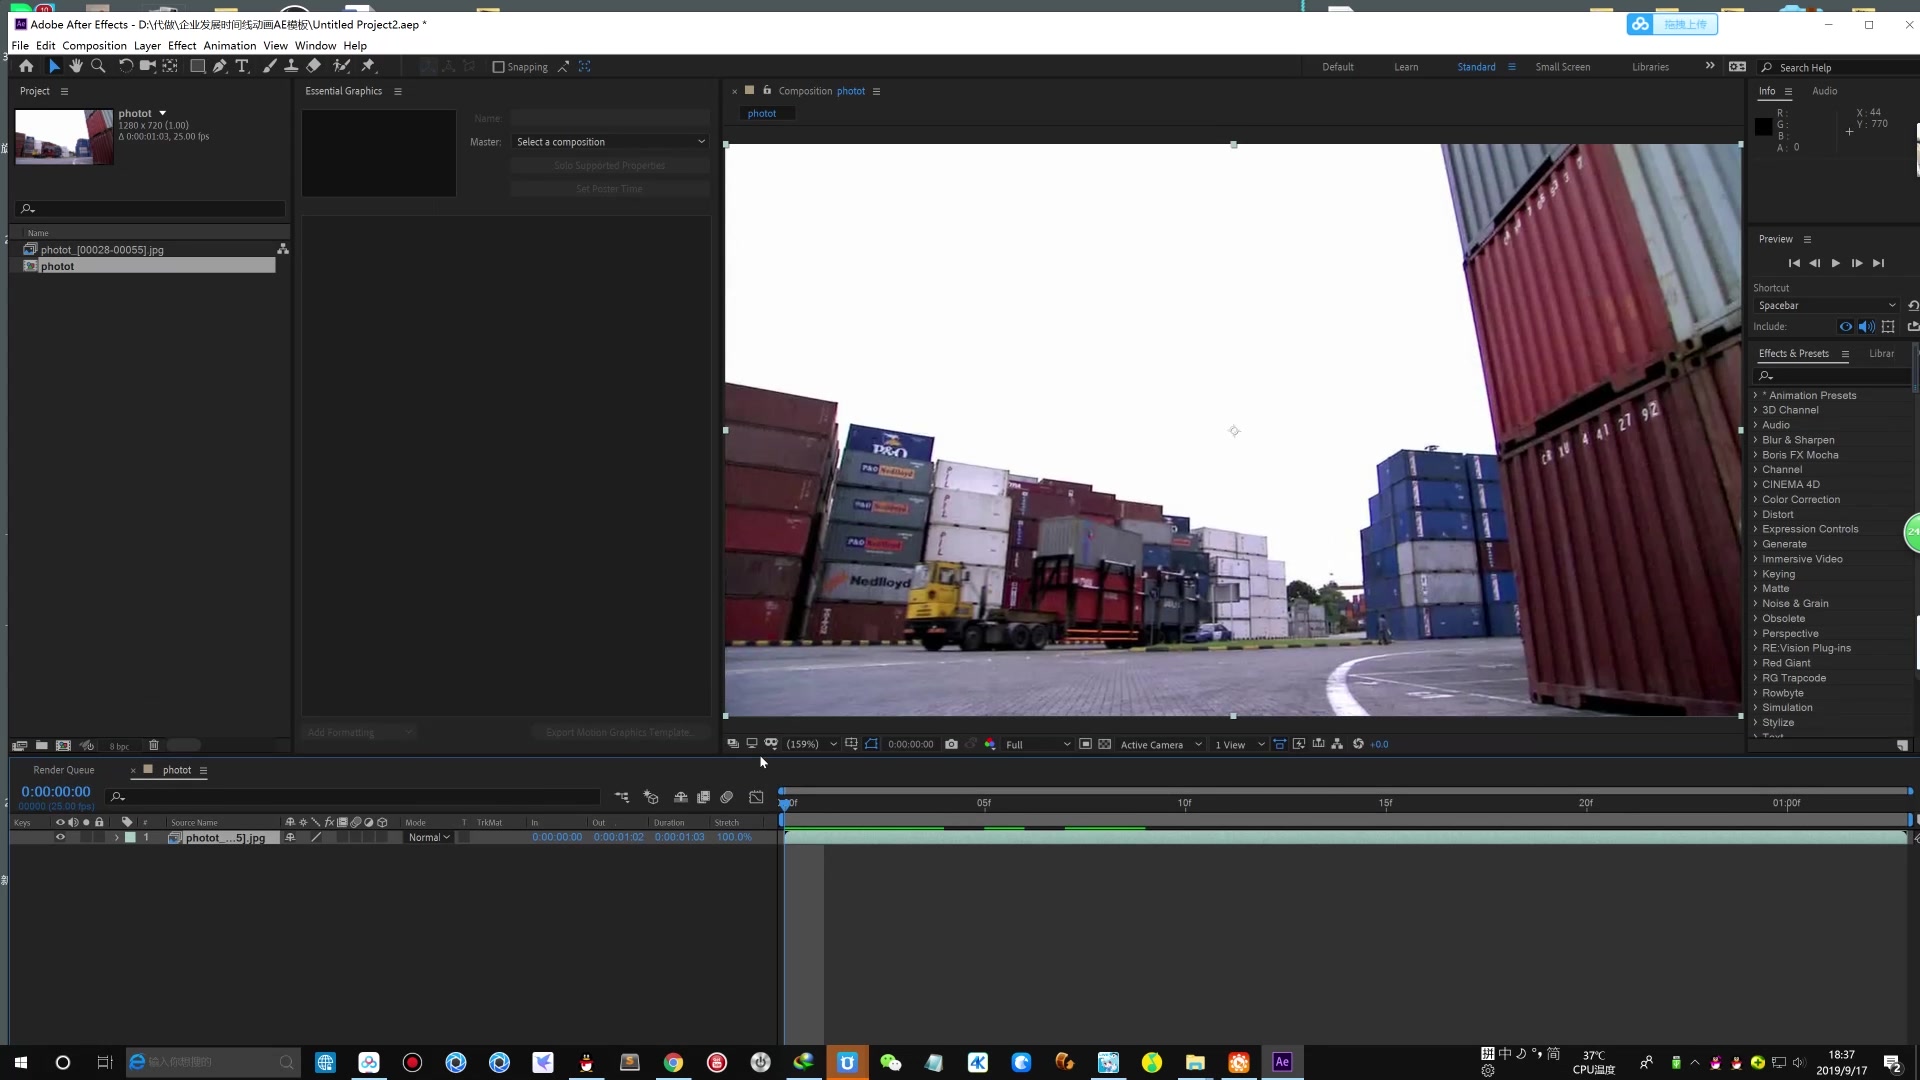Select the Puppet Pin tool
The height and width of the screenshot is (1080, 1920).
[x=368, y=66]
